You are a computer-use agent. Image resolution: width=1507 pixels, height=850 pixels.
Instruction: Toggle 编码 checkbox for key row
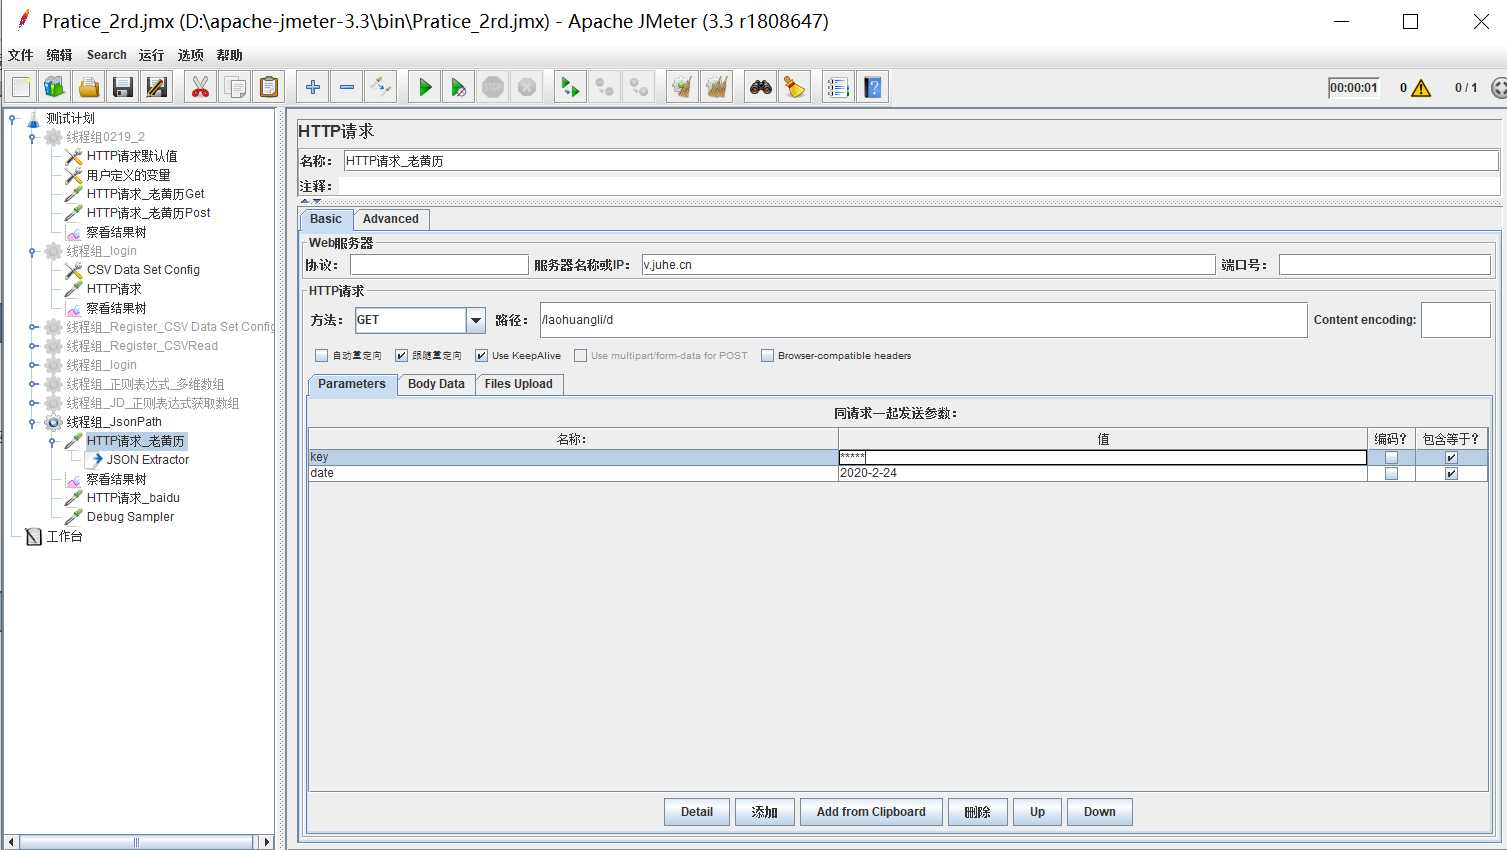point(1391,457)
